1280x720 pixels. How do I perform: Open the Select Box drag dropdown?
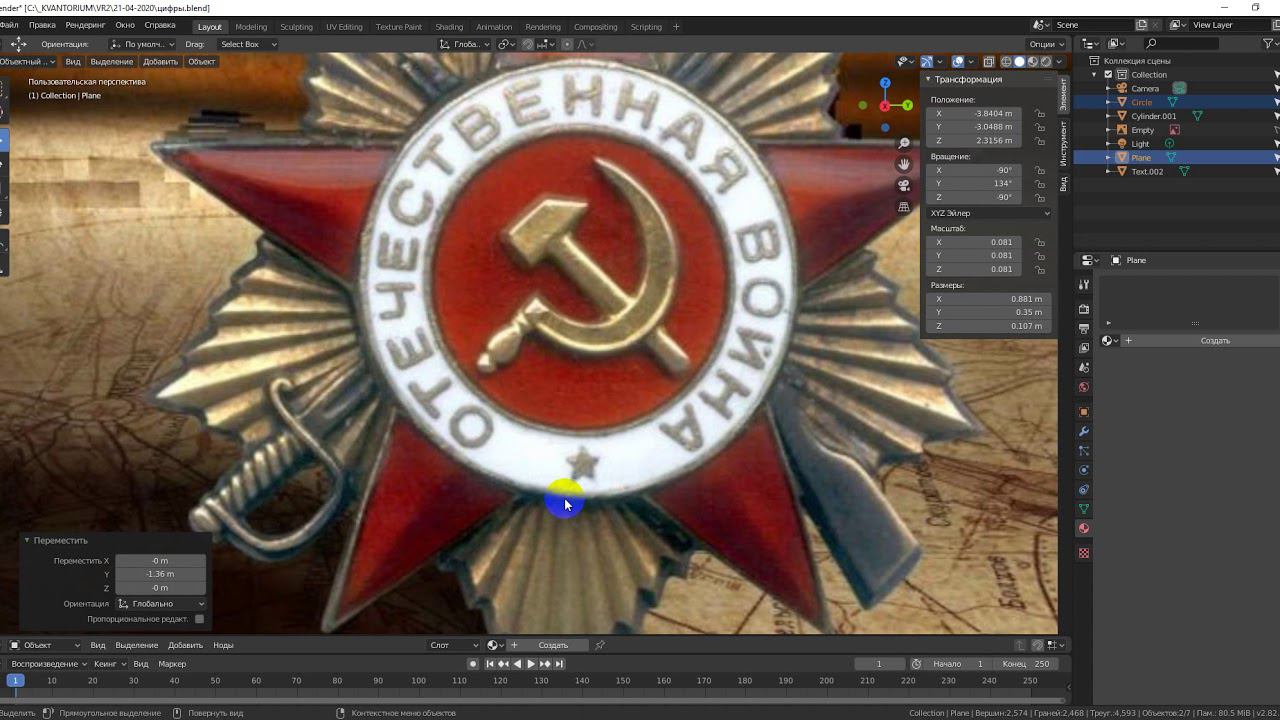(247, 44)
